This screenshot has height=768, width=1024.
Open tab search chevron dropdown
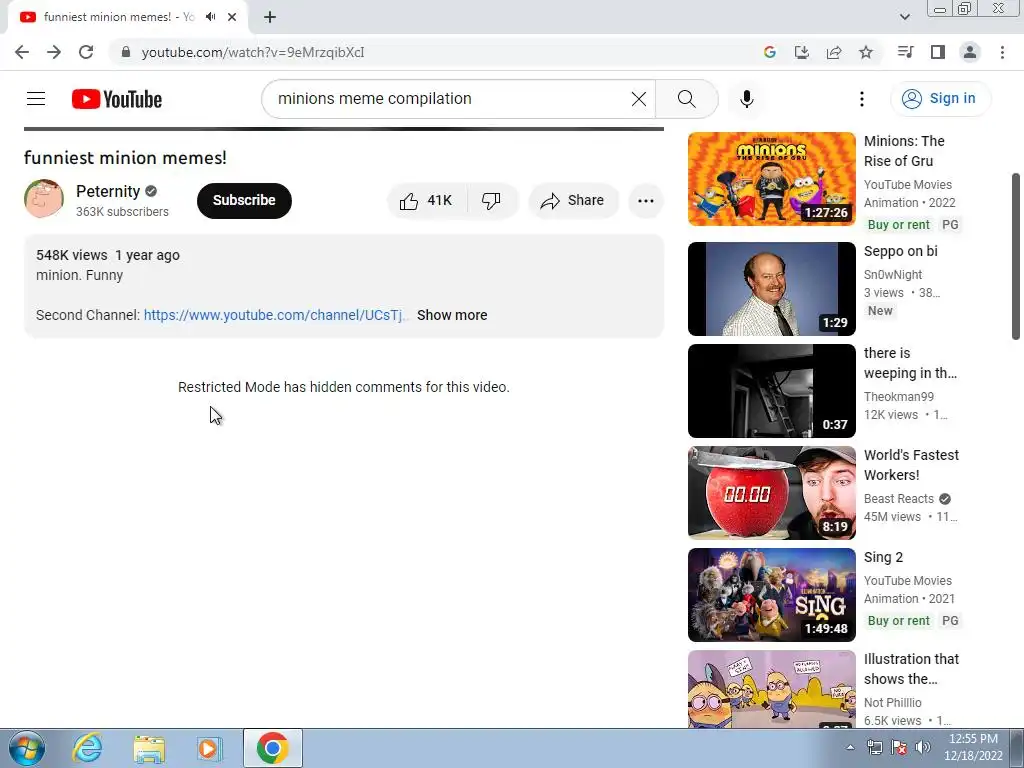coord(904,17)
